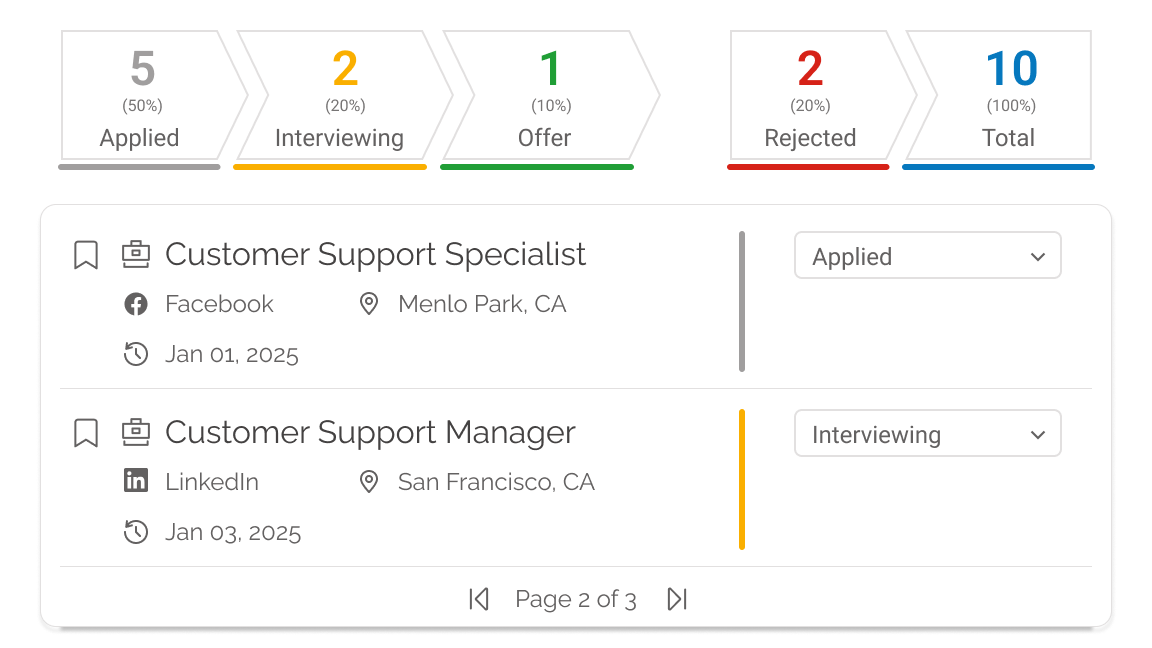Select the Applied stage in the funnel
The width and height of the screenshot is (1152, 648).
click(140, 95)
